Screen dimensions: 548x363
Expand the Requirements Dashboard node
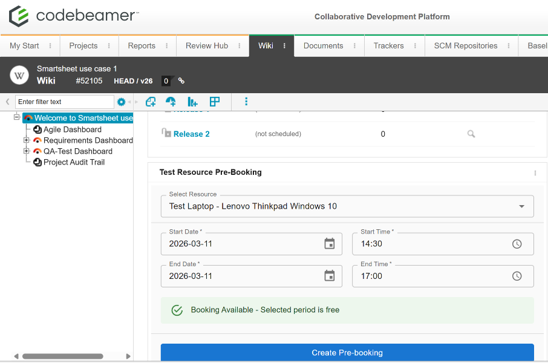[x=26, y=140]
